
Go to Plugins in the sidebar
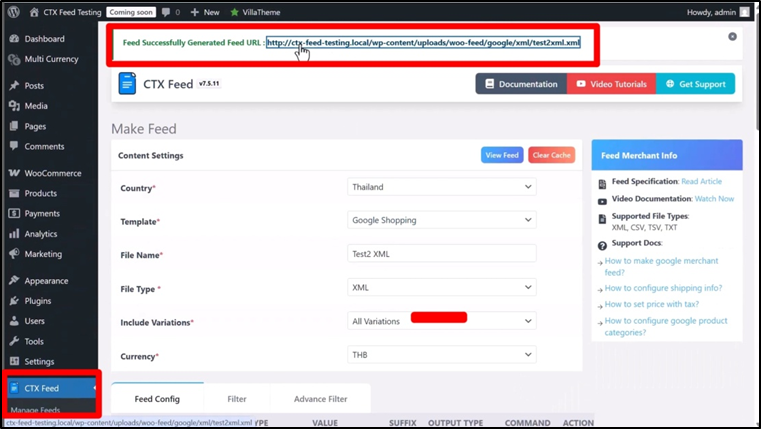(38, 300)
